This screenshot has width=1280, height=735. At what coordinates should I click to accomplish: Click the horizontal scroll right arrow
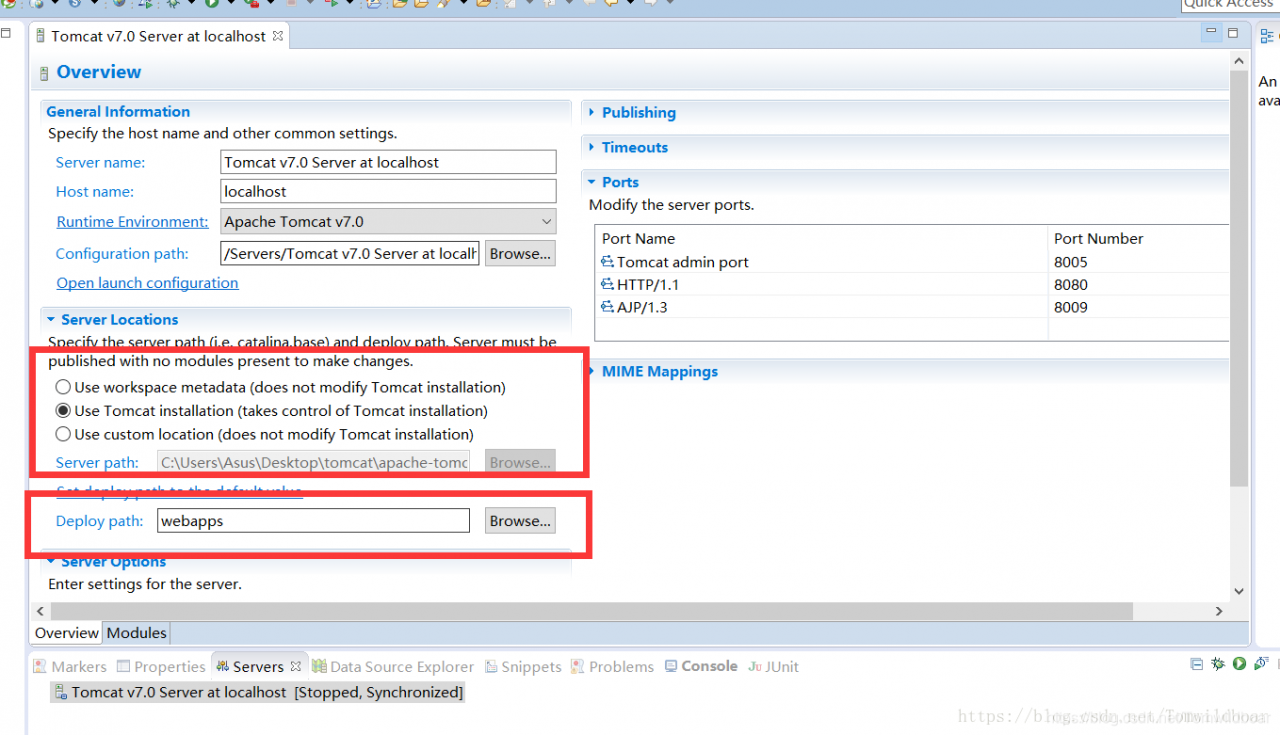coord(1219,611)
